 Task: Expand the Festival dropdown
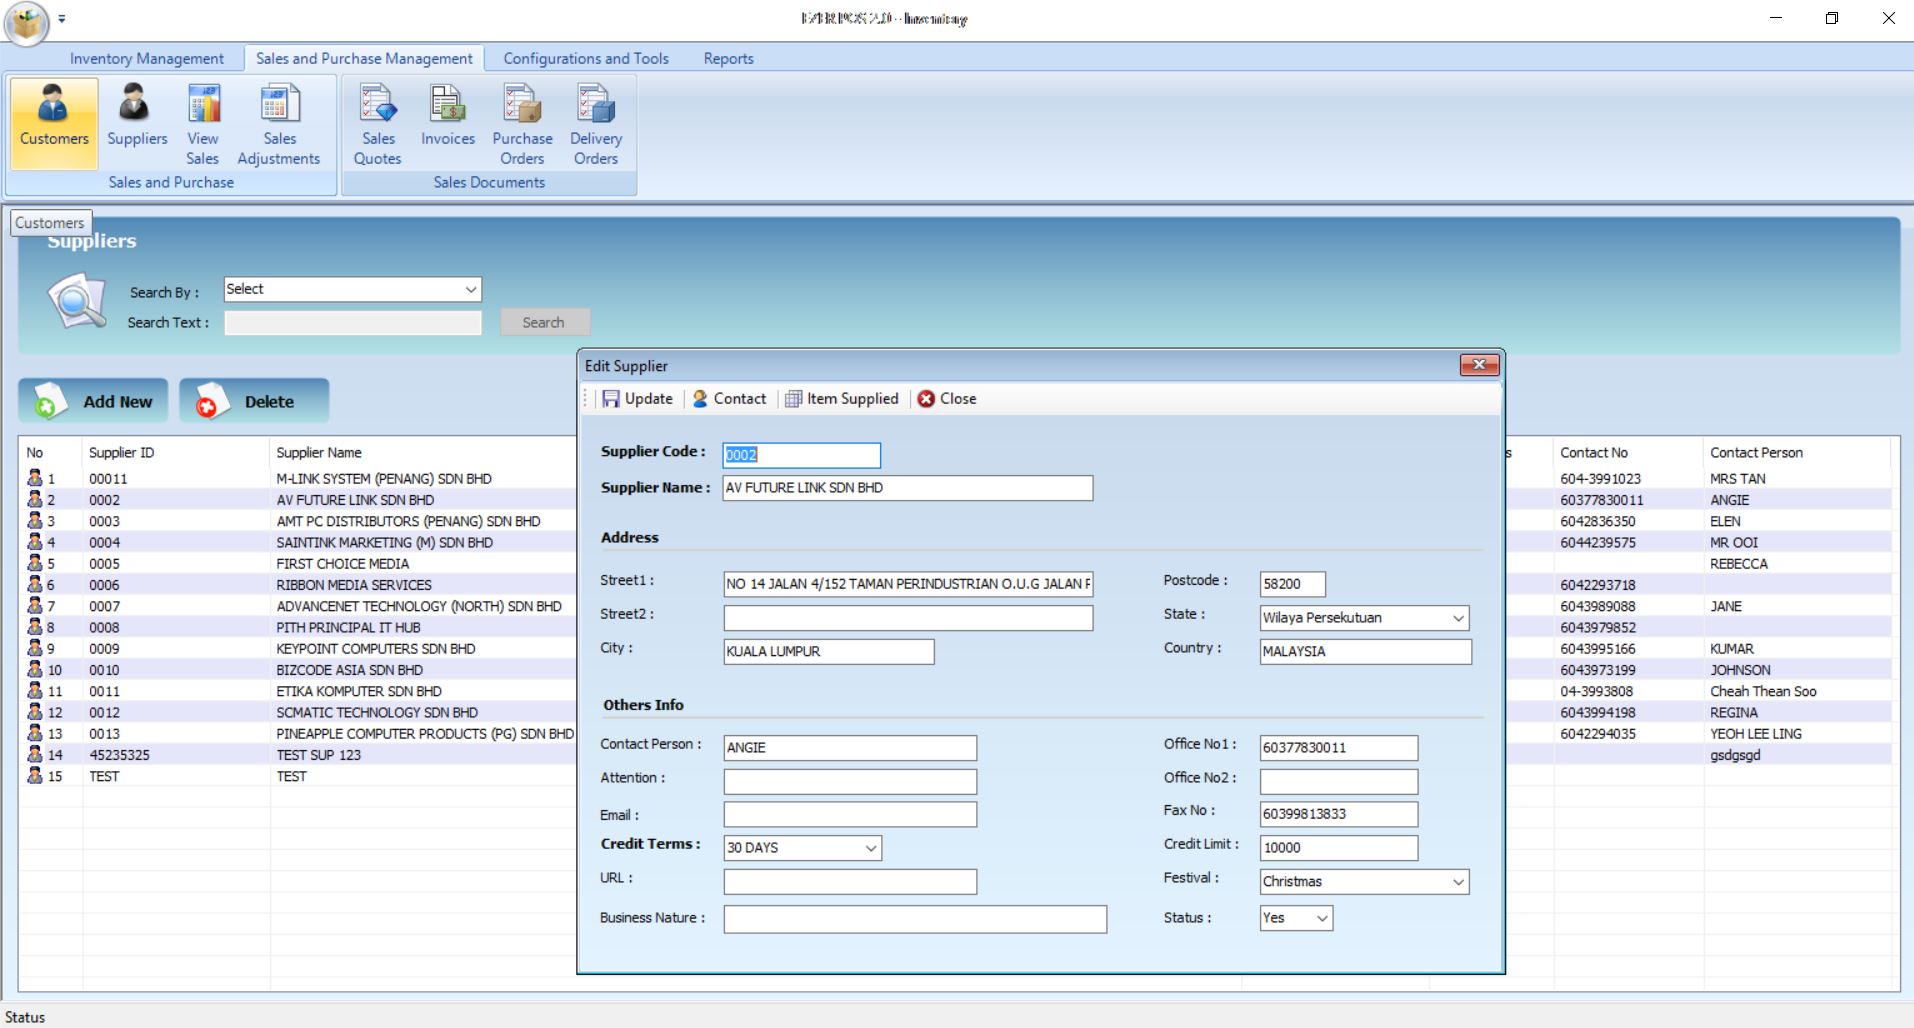coord(1458,882)
